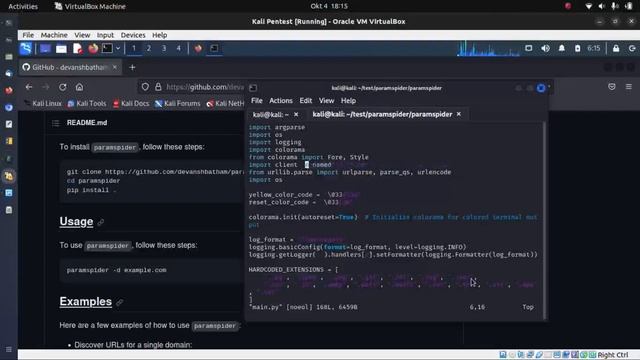Reload the current GitHub page
Image resolution: width=640 pixels, height=360 pixels.
click(62, 87)
